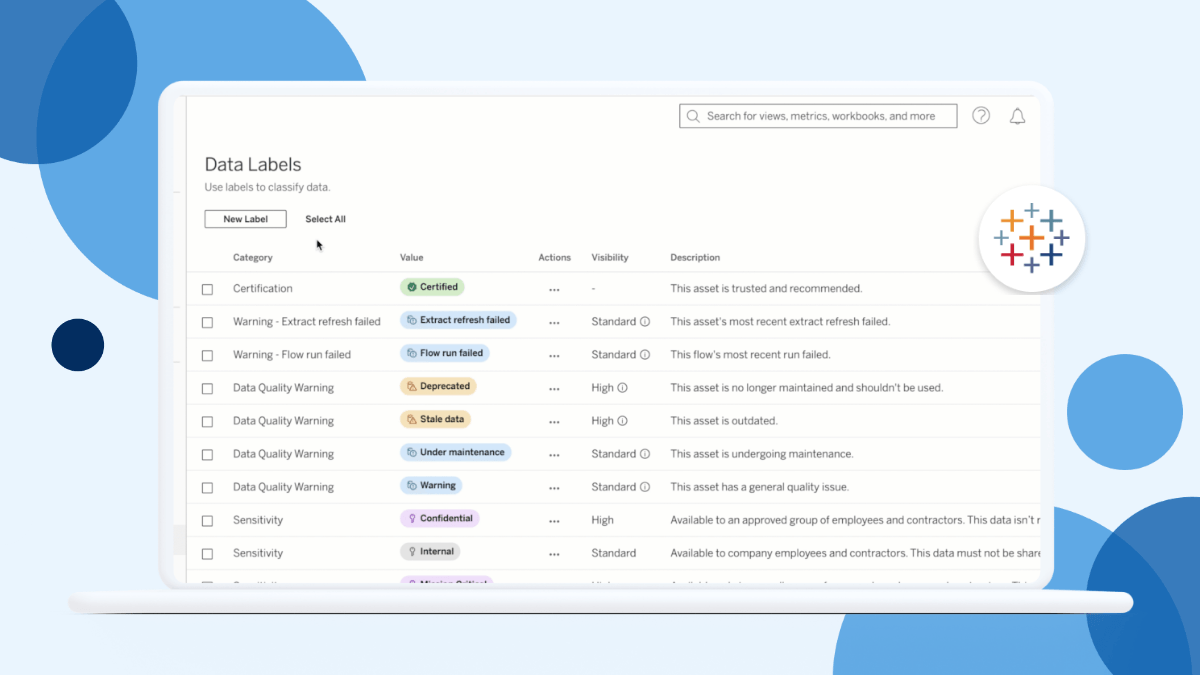Focus the search views and workbooks field

coord(818,116)
